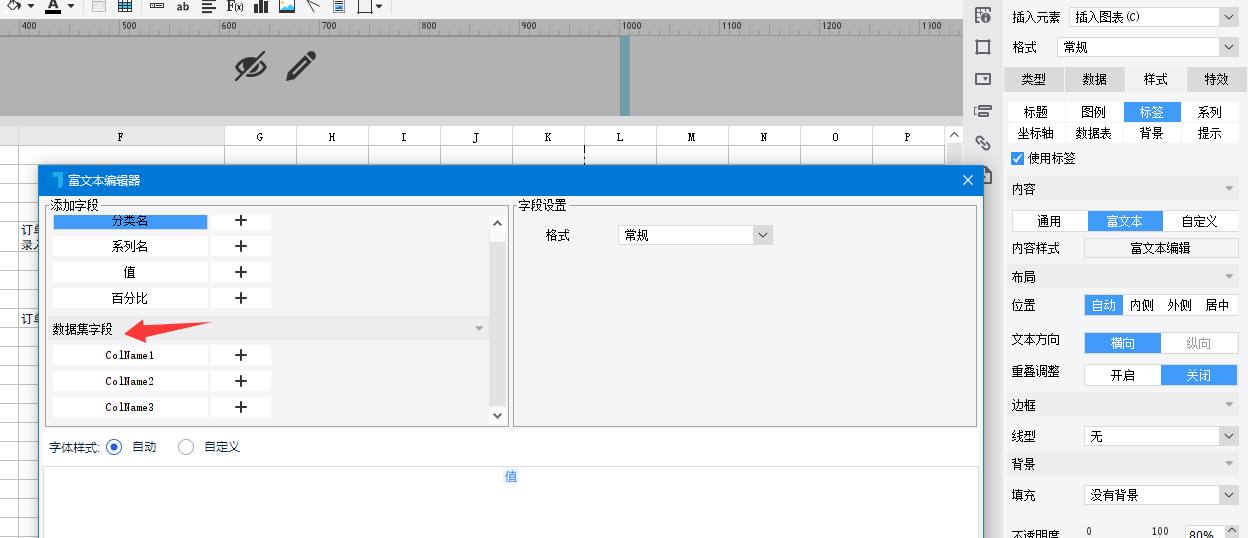Open the hyperlink chain icon in sidebar
The image size is (1248, 538).
[x=983, y=142]
